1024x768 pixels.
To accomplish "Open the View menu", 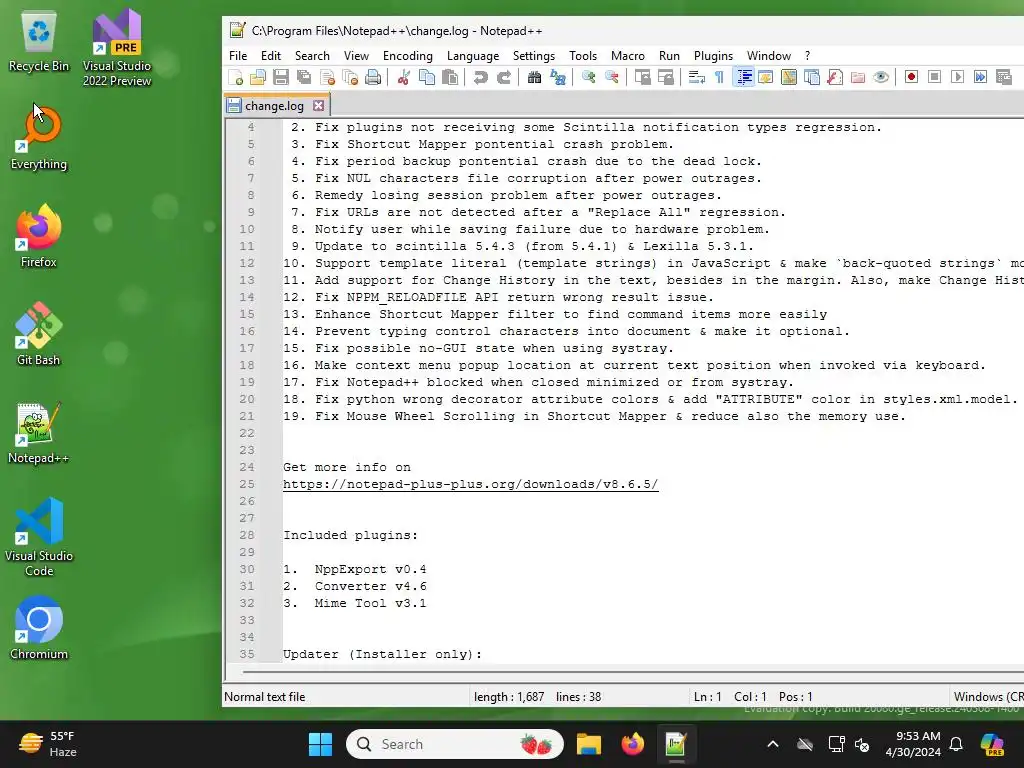I will [356, 56].
